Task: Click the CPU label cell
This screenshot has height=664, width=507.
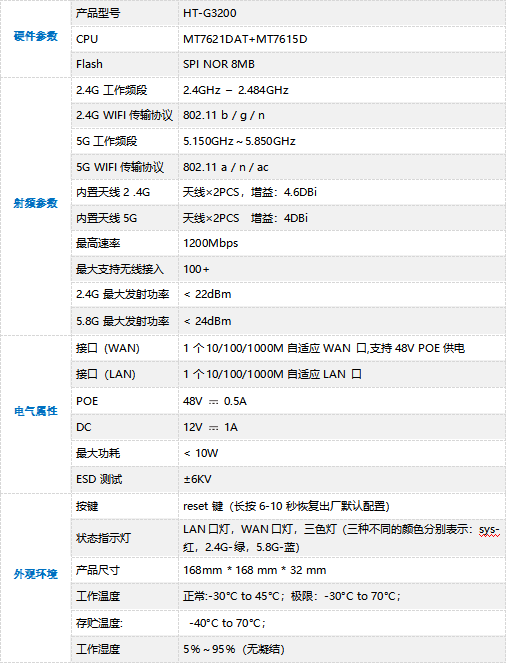Action: [87, 39]
